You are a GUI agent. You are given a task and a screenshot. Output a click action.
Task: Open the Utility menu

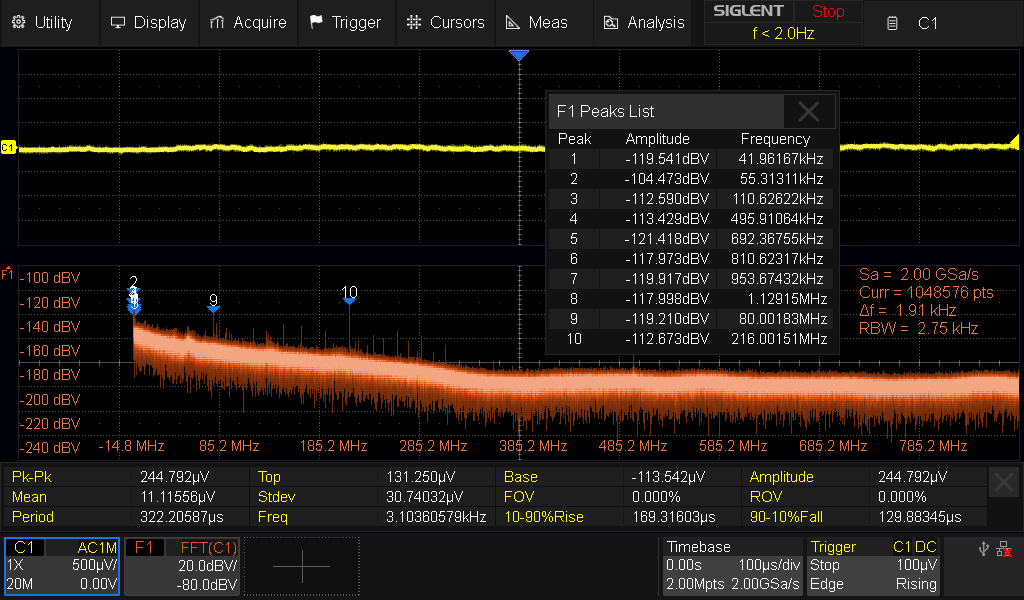point(42,22)
